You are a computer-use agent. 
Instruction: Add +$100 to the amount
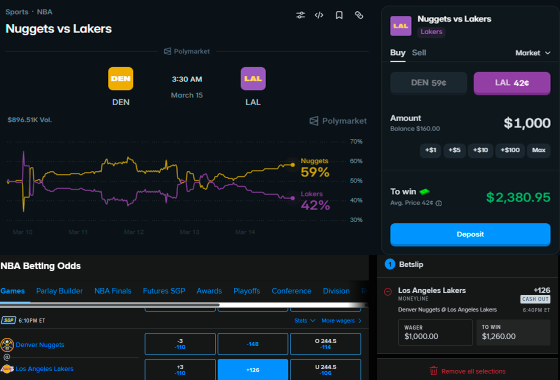click(510, 150)
